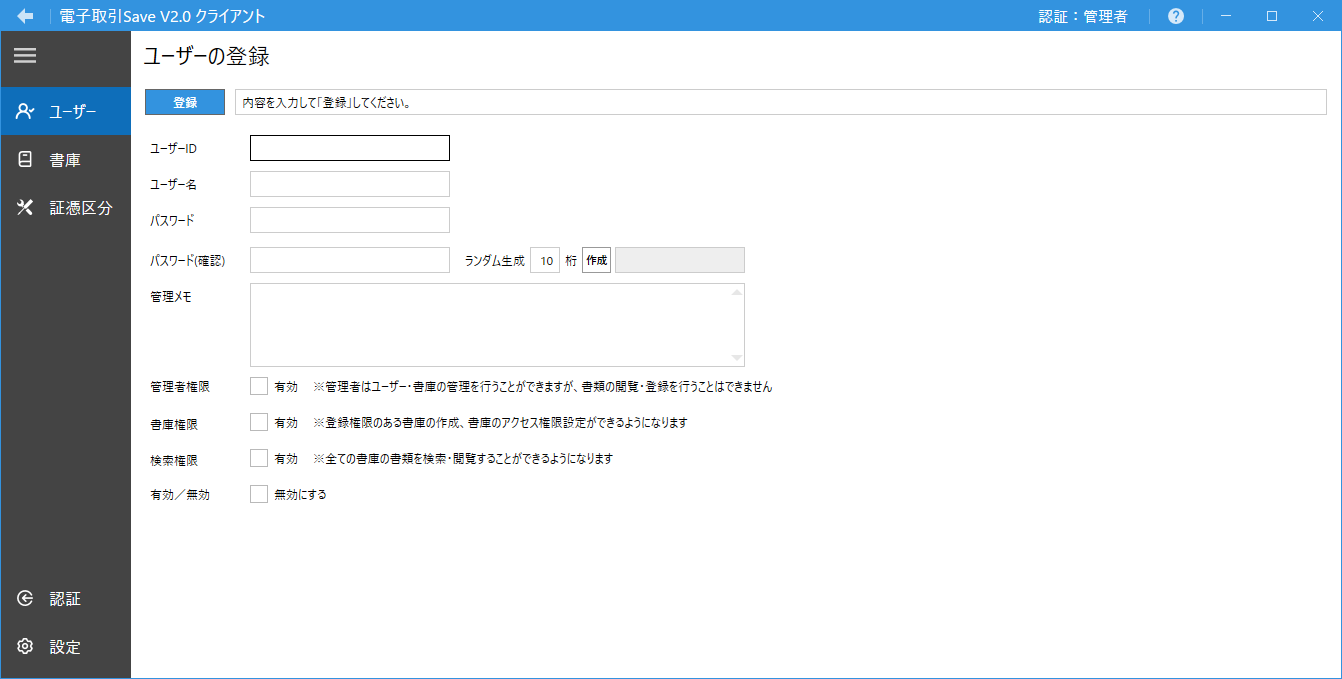Click the パスワード input field
The height and width of the screenshot is (679, 1342).
click(349, 219)
